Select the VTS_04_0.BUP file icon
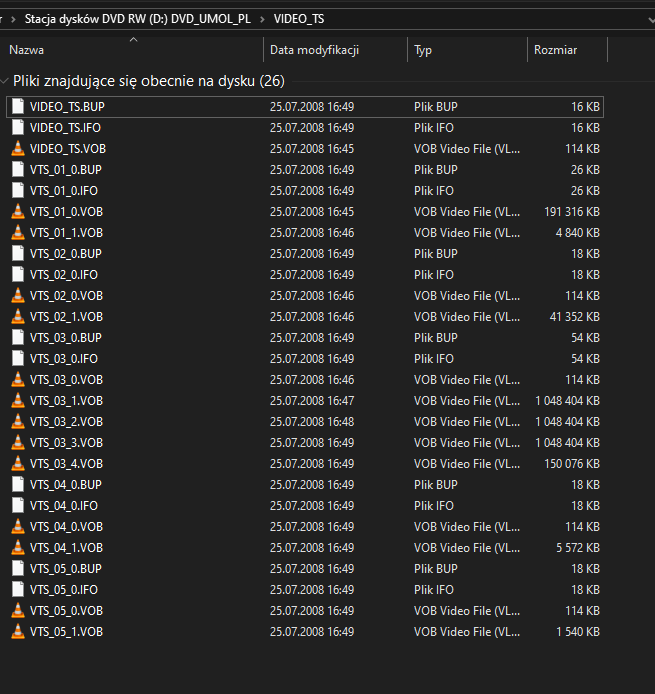655x694 pixels. (x=18, y=485)
